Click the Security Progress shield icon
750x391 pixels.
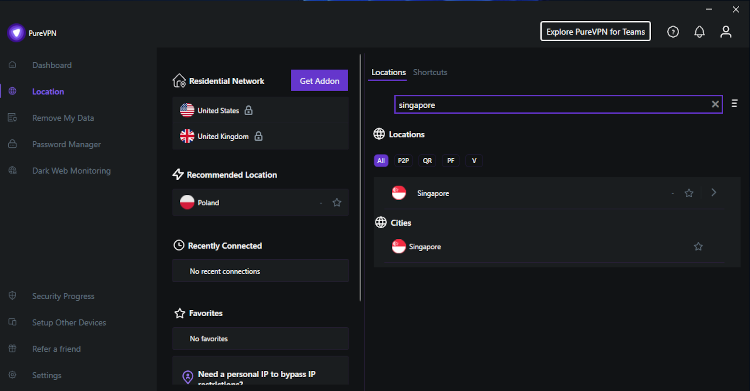(x=12, y=295)
